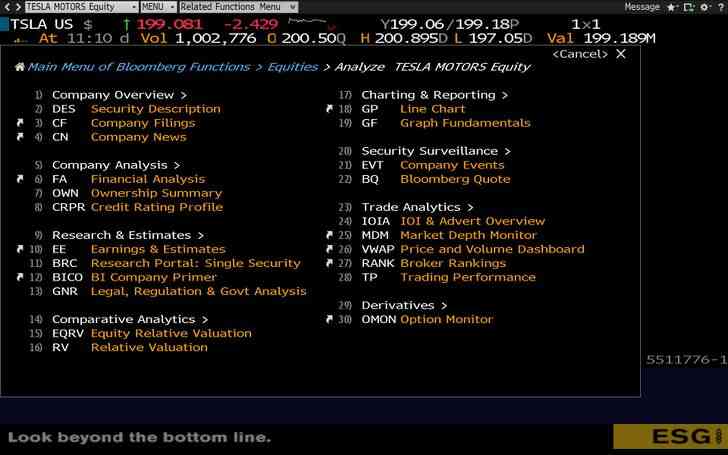Expand the Research & Estimates category

(x=128, y=235)
